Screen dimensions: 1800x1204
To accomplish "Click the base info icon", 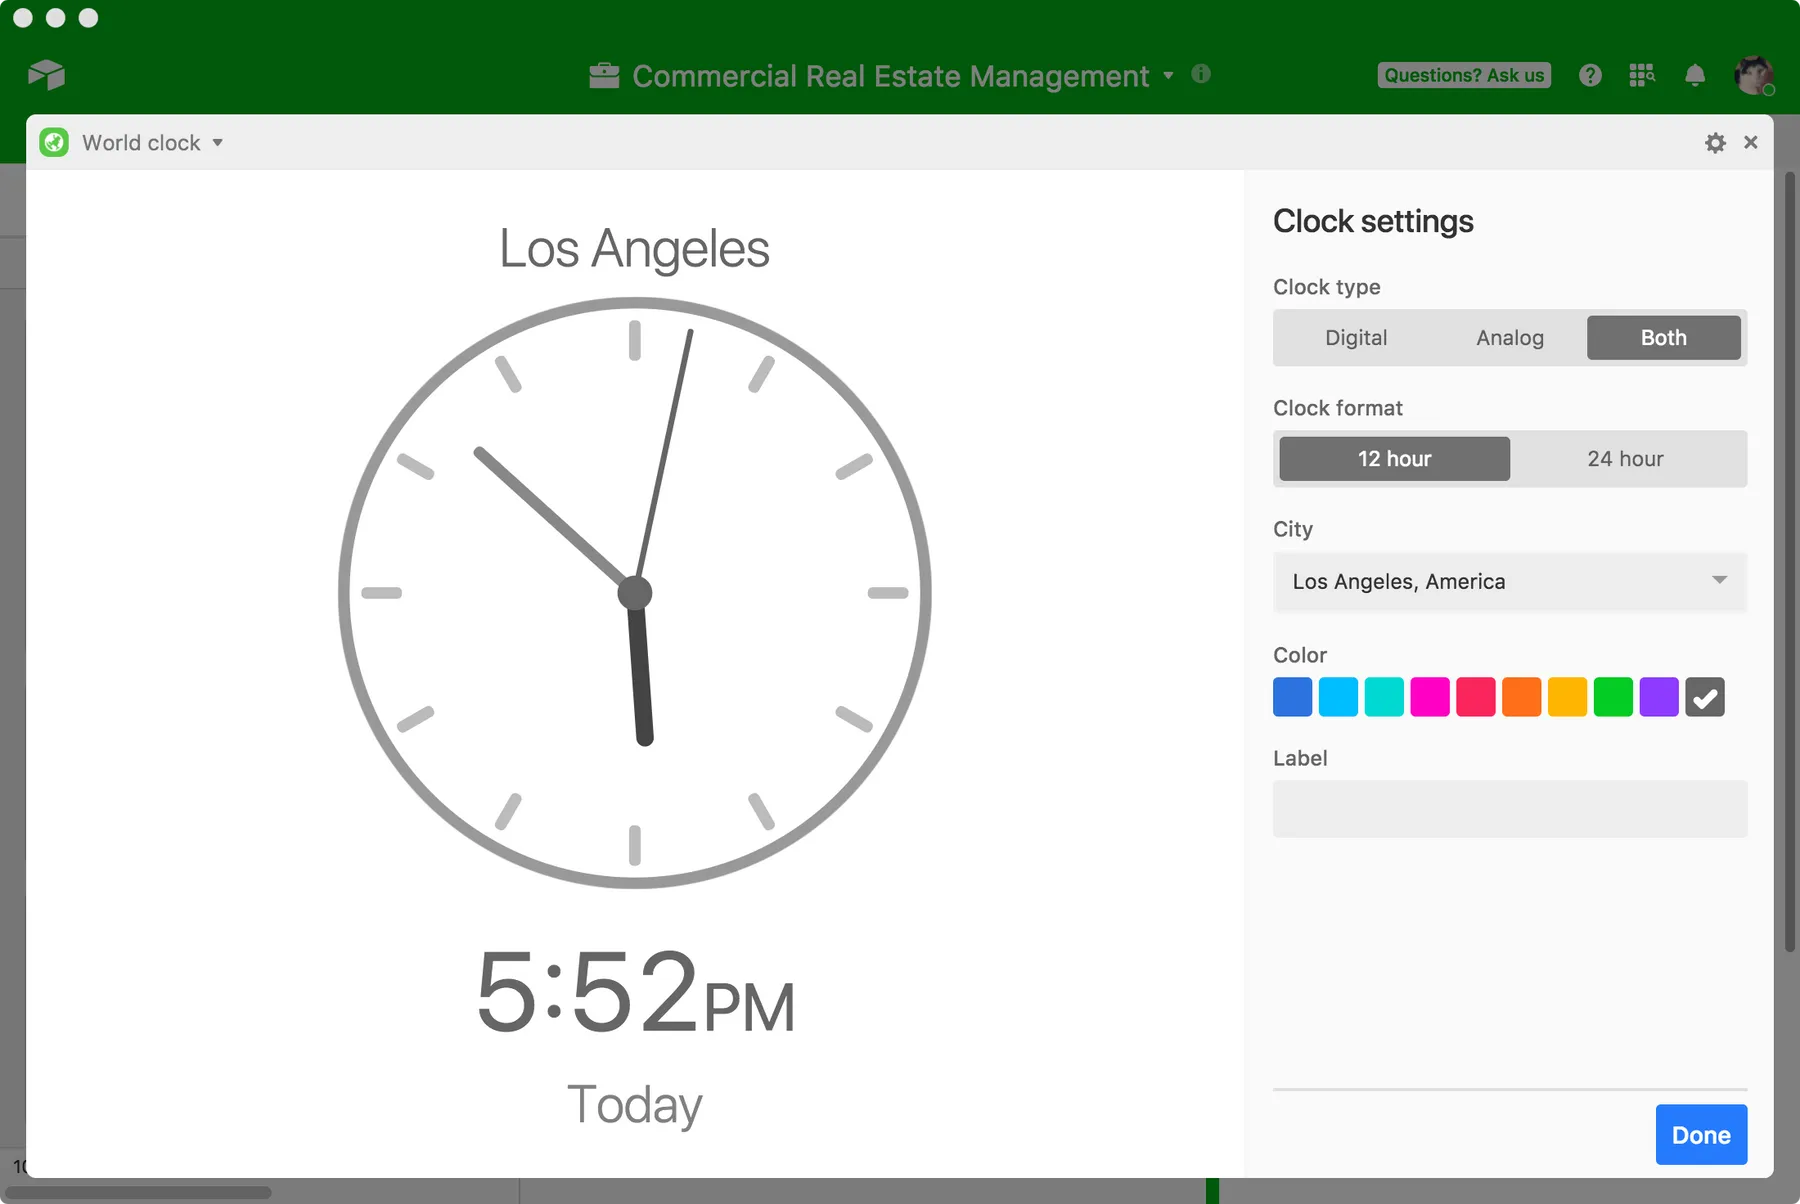I will 1201,74.
